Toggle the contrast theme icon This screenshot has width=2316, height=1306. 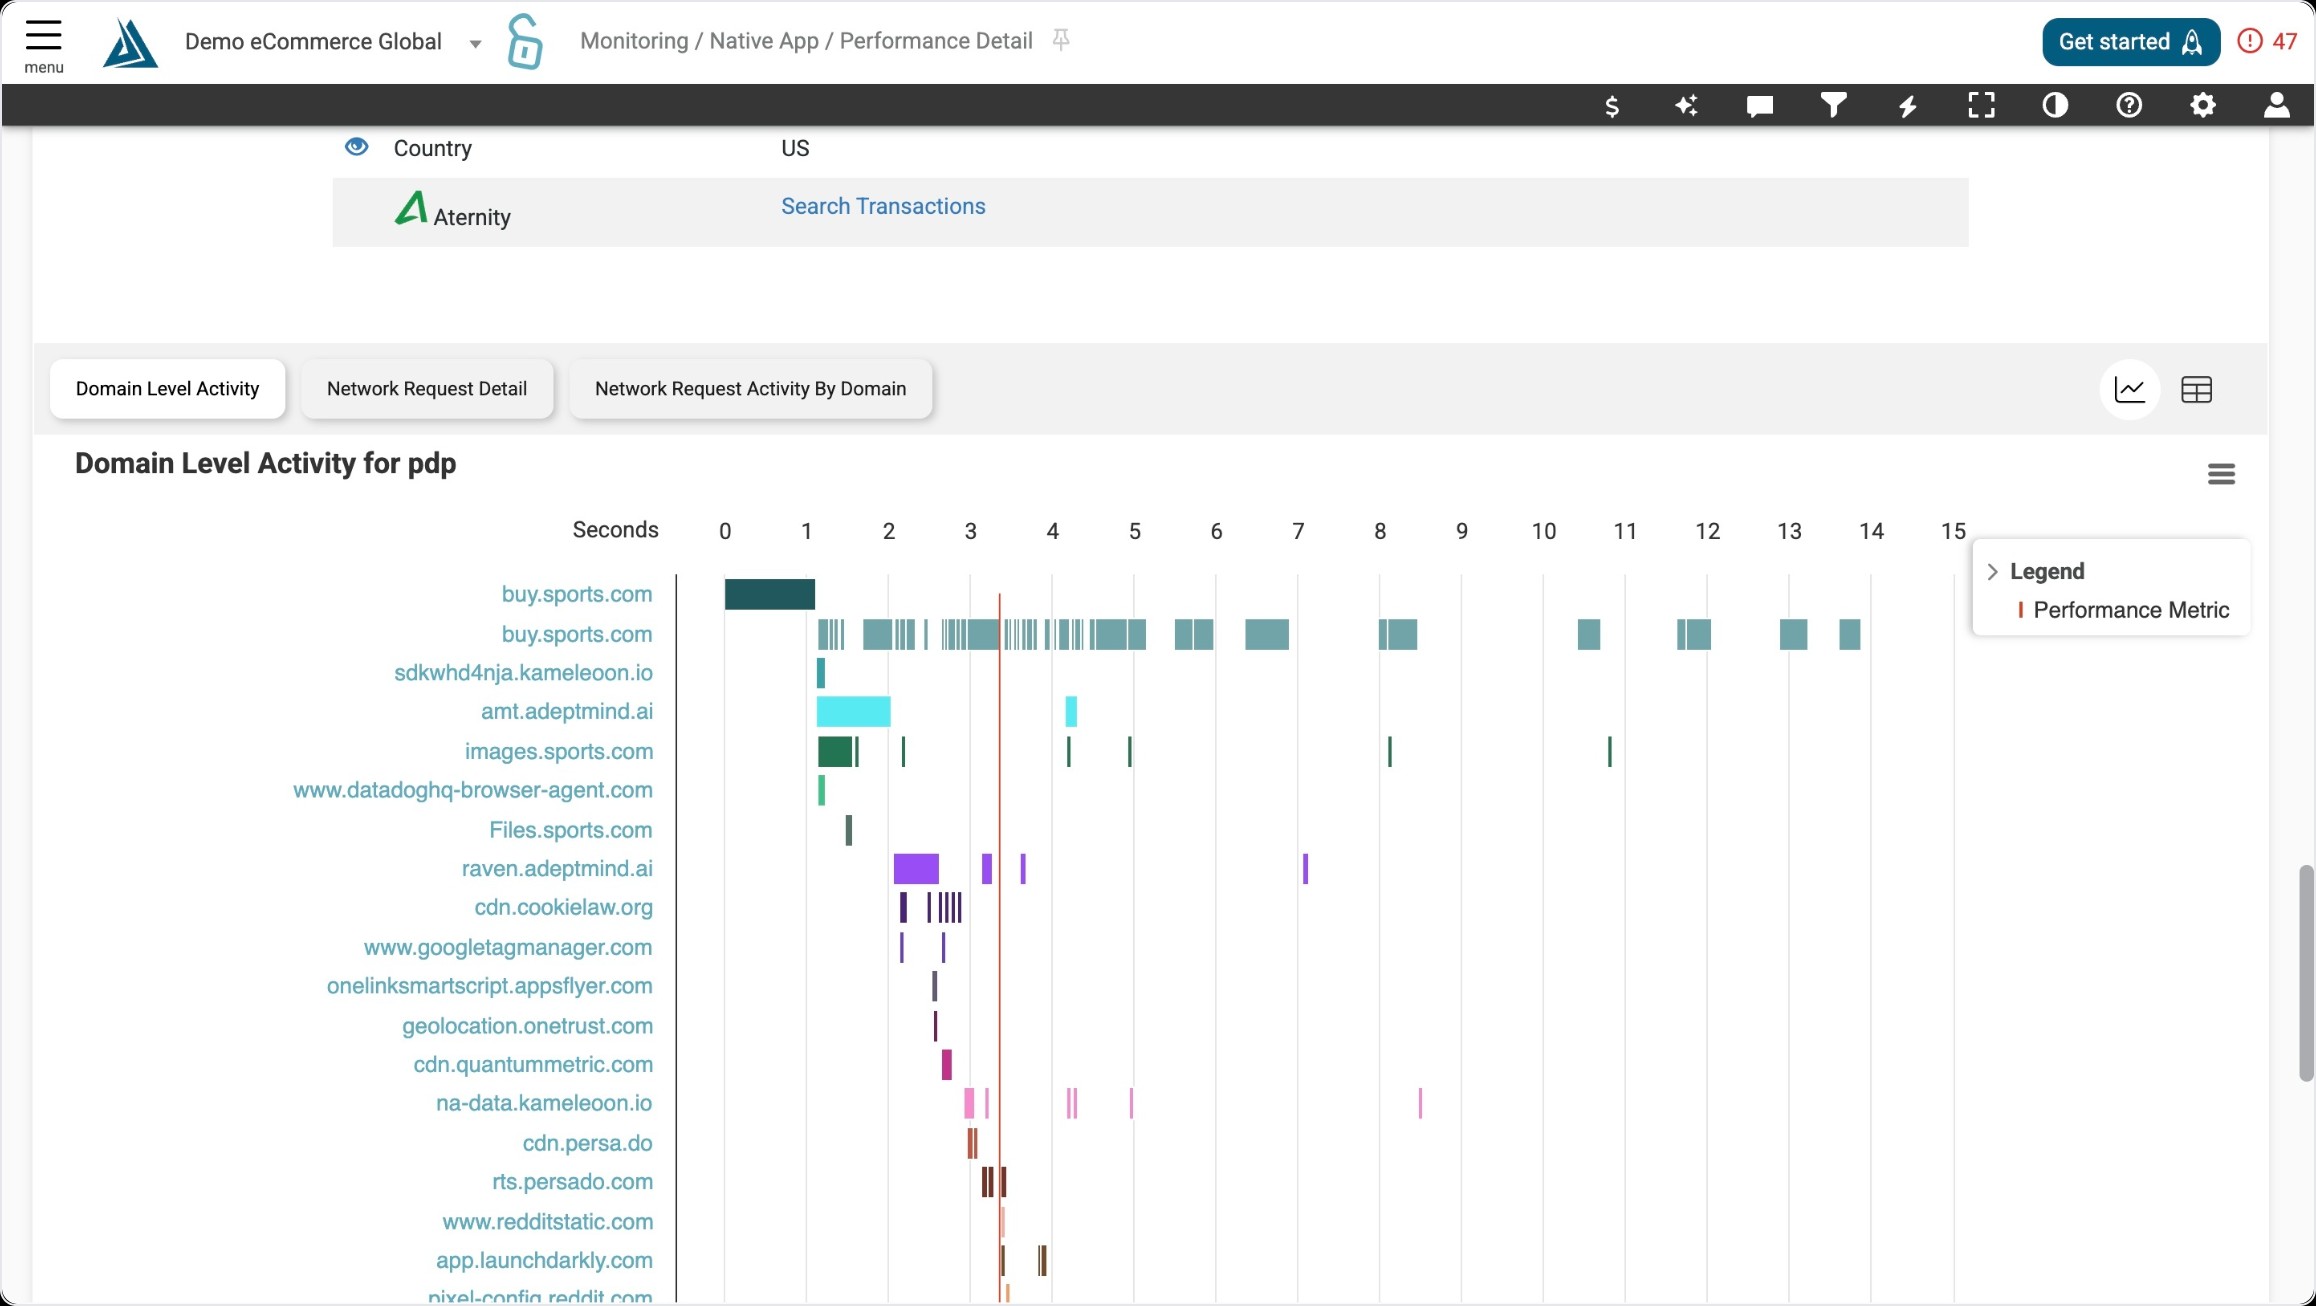pos(2055,105)
